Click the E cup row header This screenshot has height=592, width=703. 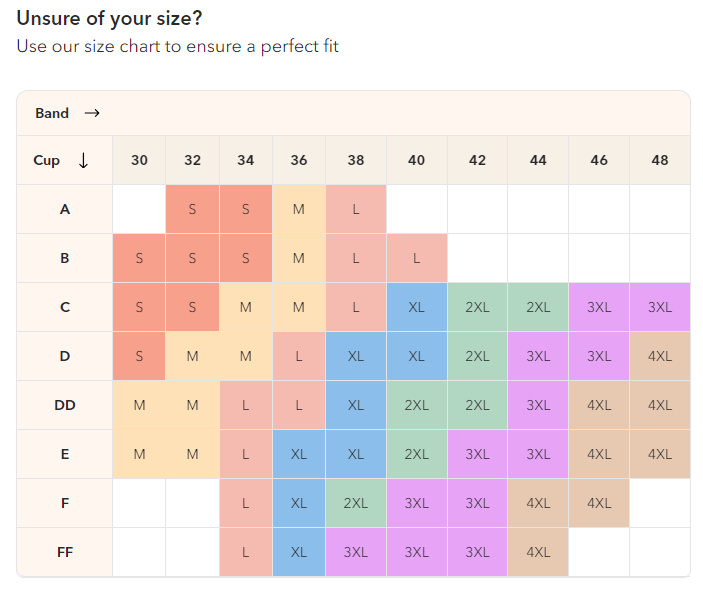pyautogui.click(x=65, y=454)
